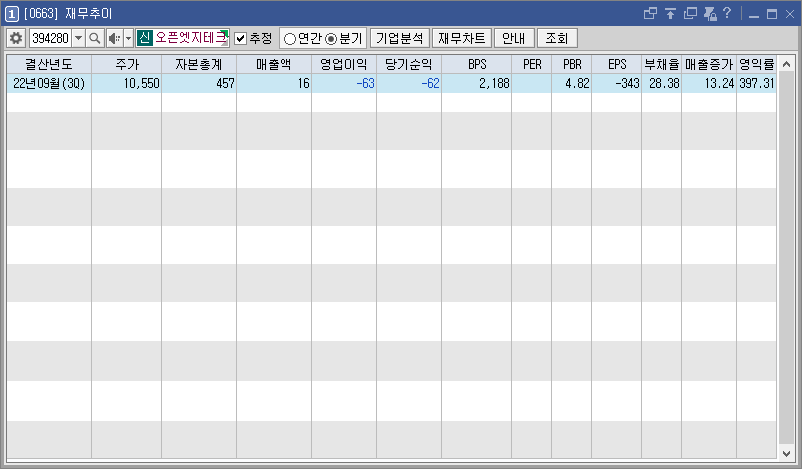Viewport: 802px width, 469px height.
Task: Close the 재무추이 window
Action: tap(790, 14)
